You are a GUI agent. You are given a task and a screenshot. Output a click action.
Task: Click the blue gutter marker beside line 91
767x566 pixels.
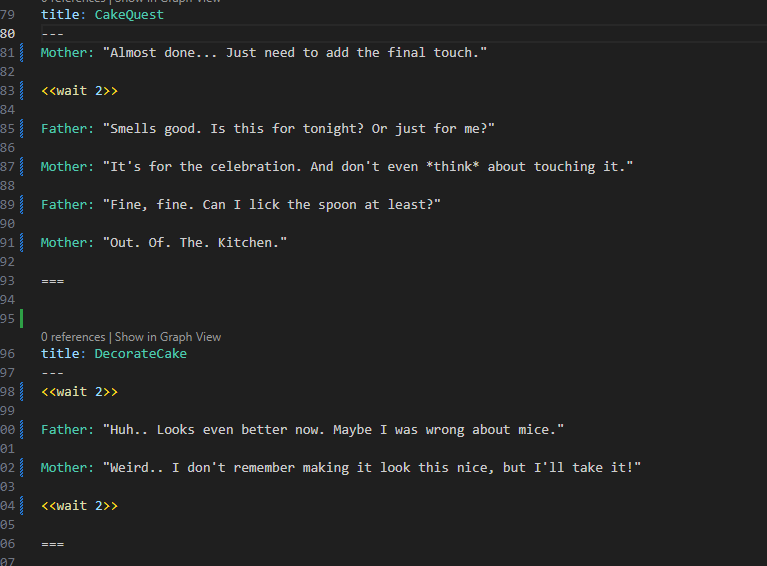(22, 243)
